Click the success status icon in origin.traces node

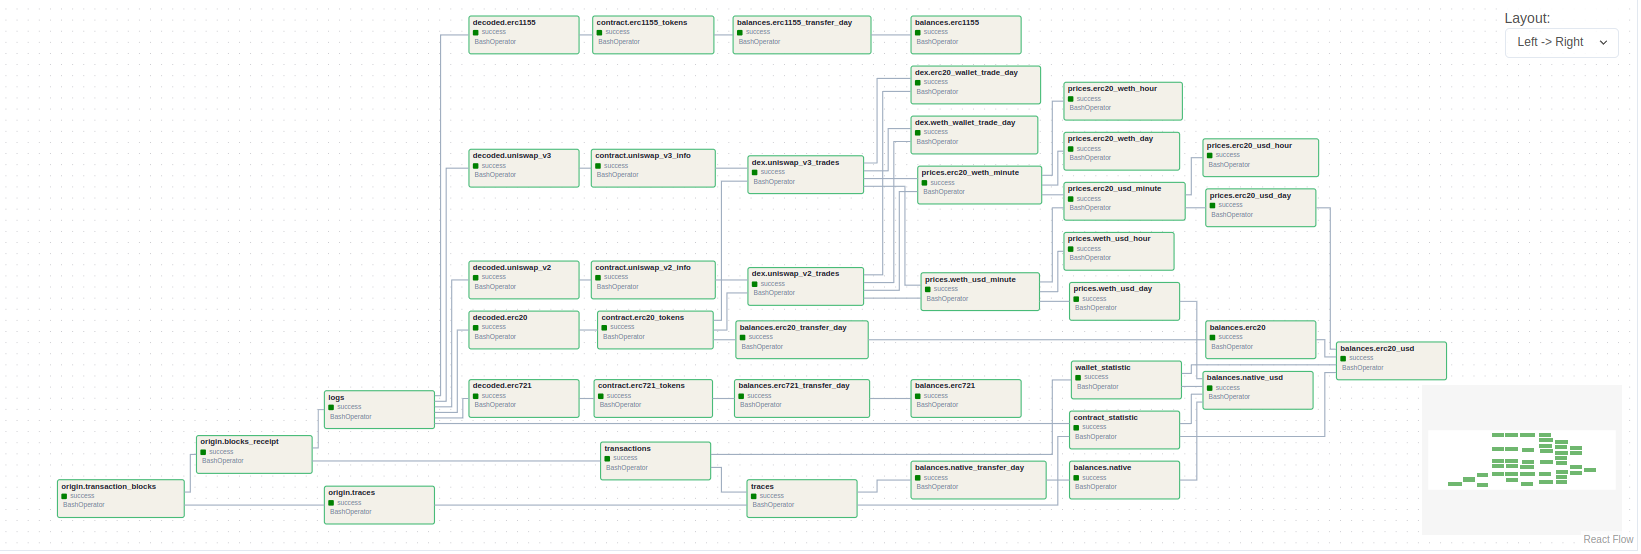coord(332,502)
